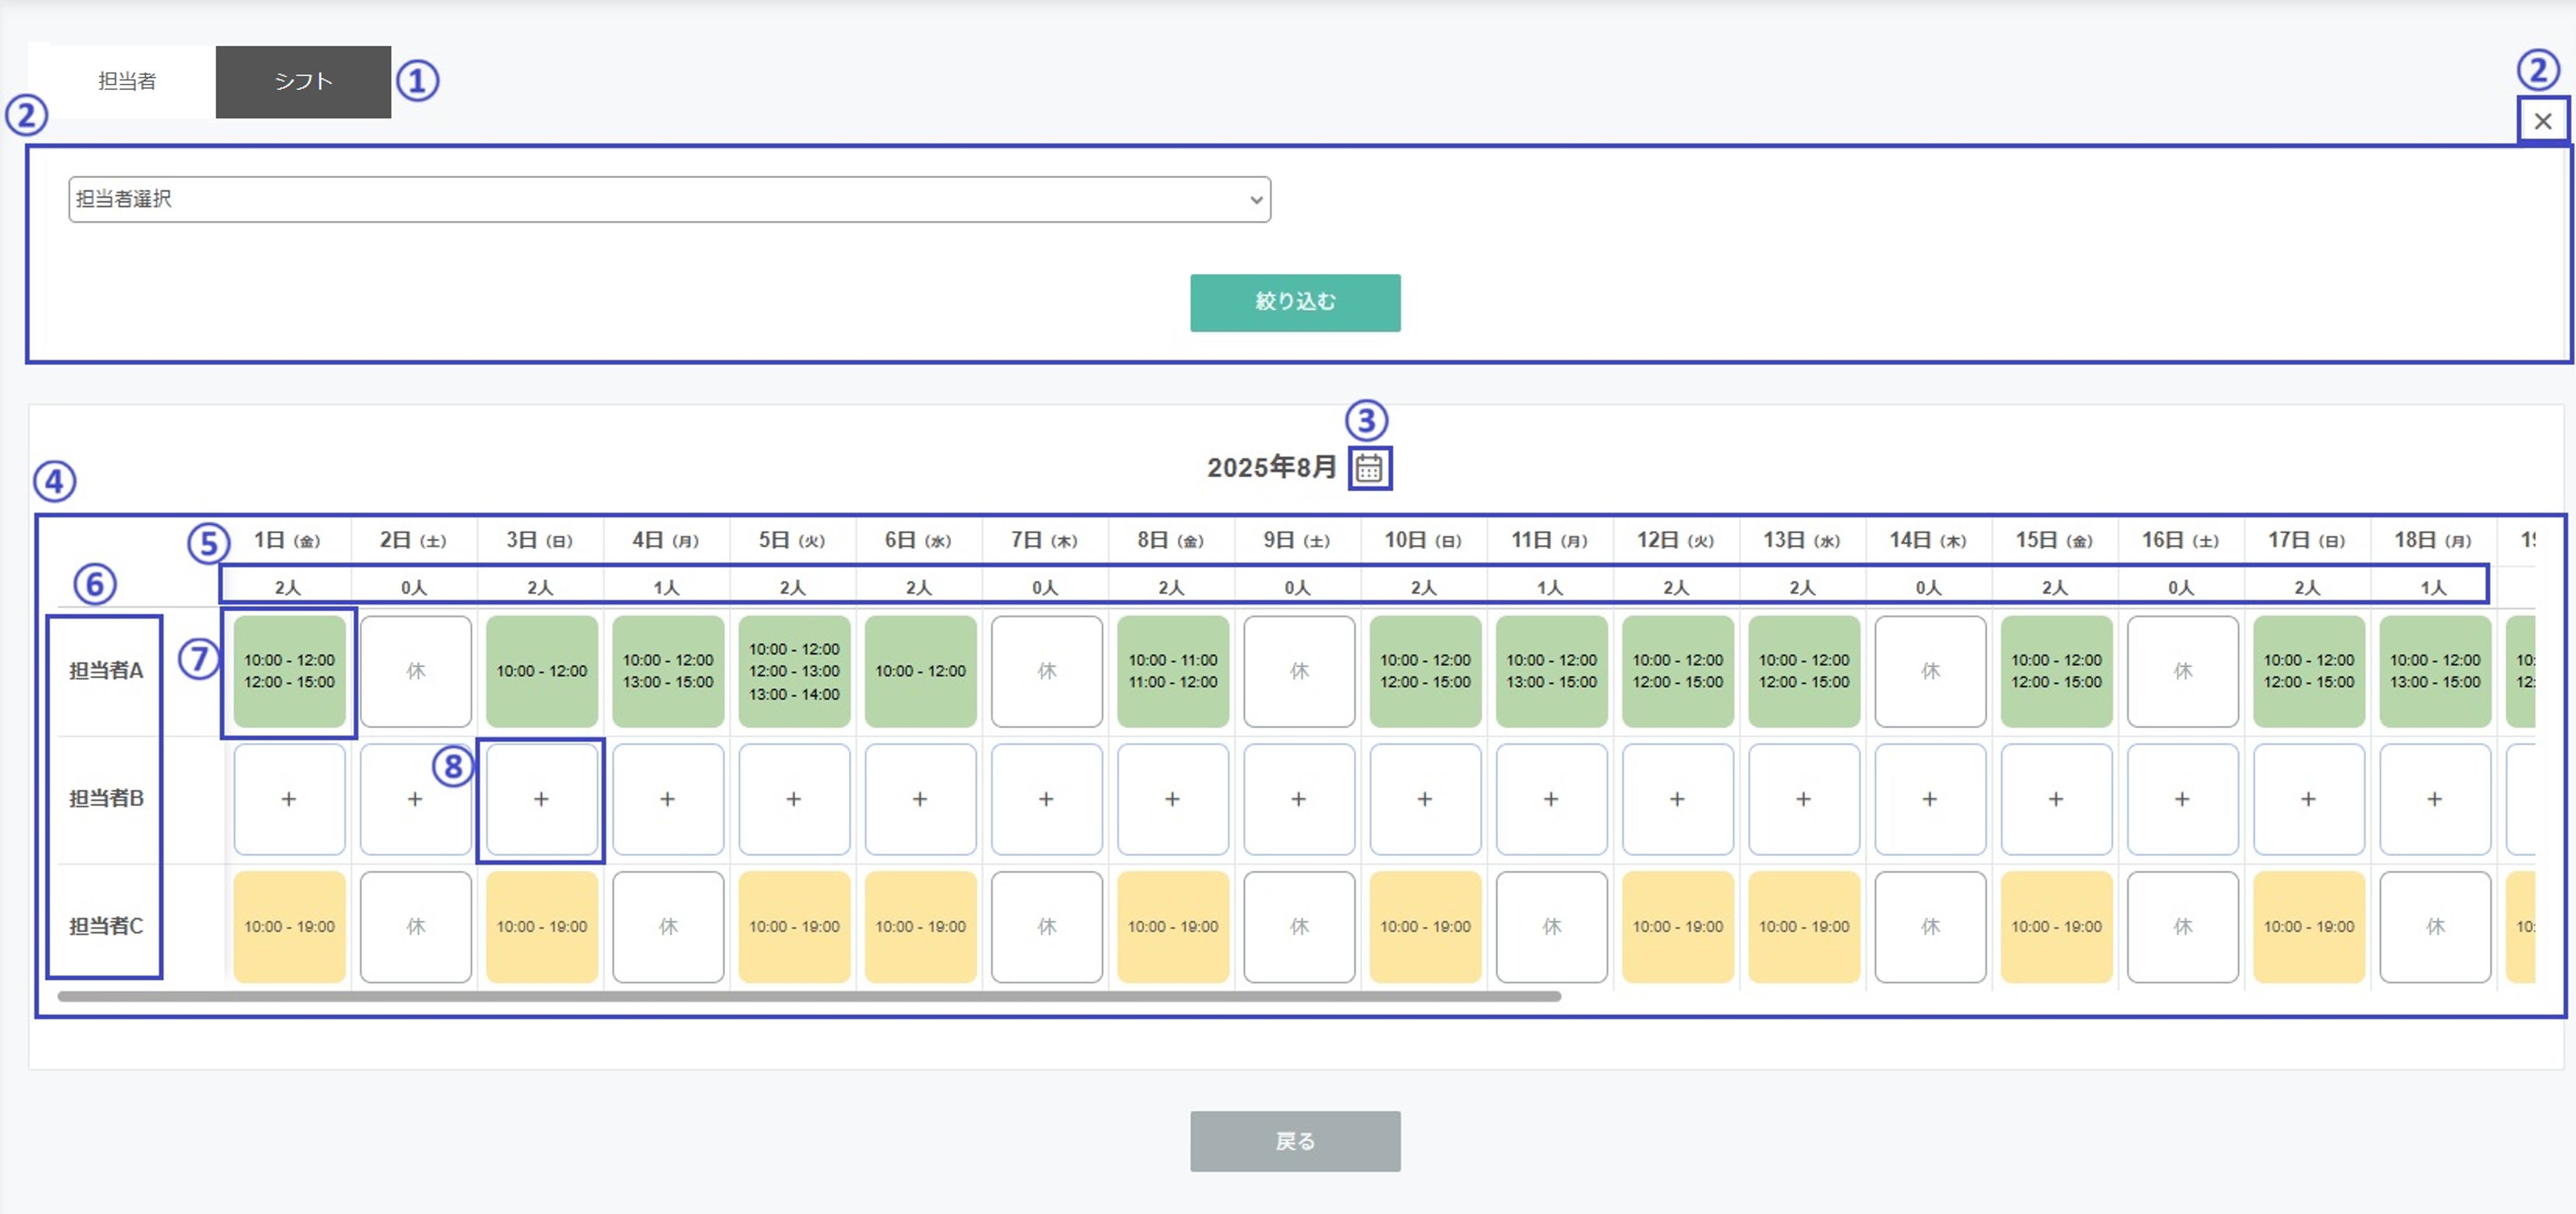Open 担当者C 10:00 - 19:00 shift on 1日

point(289,927)
